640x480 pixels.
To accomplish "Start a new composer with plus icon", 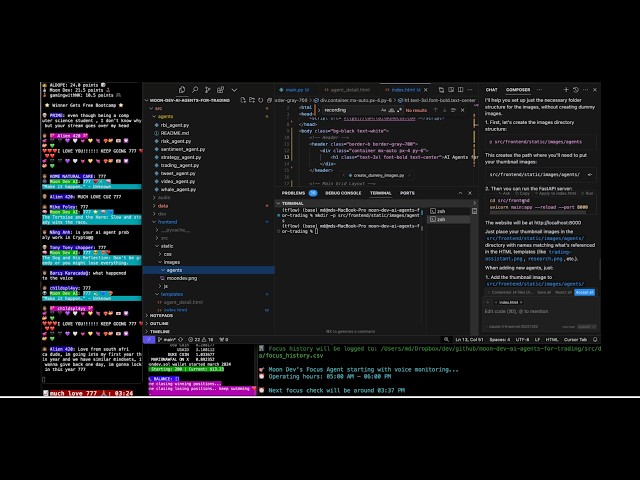I will [566, 90].
